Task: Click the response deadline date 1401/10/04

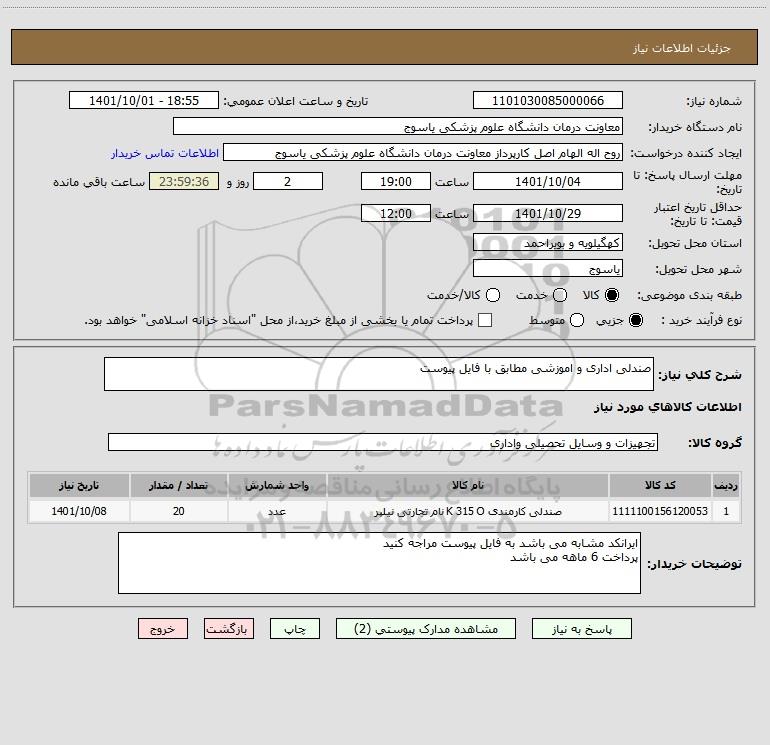Action: click(548, 181)
